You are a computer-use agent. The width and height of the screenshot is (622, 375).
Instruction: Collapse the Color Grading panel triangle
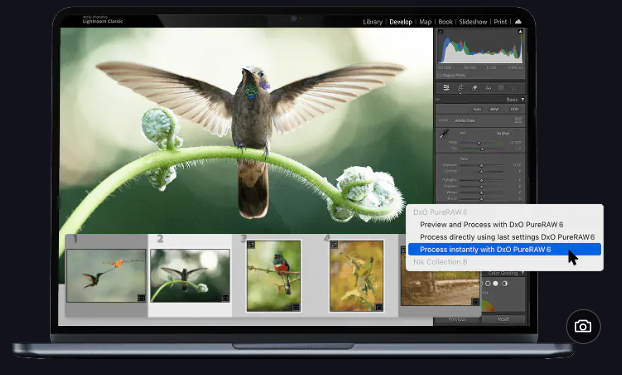click(522, 273)
